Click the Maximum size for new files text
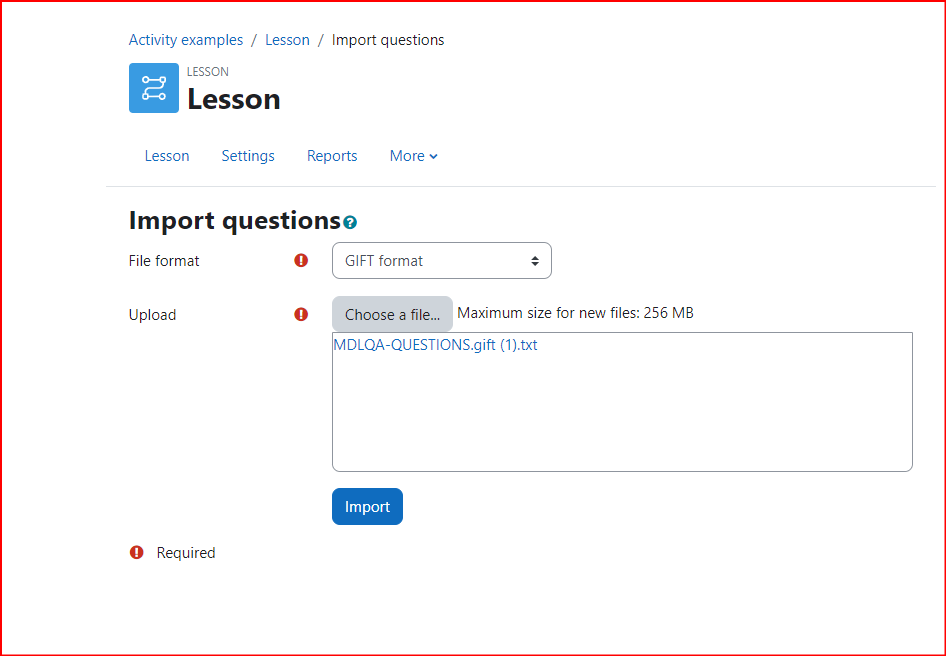 (576, 313)
